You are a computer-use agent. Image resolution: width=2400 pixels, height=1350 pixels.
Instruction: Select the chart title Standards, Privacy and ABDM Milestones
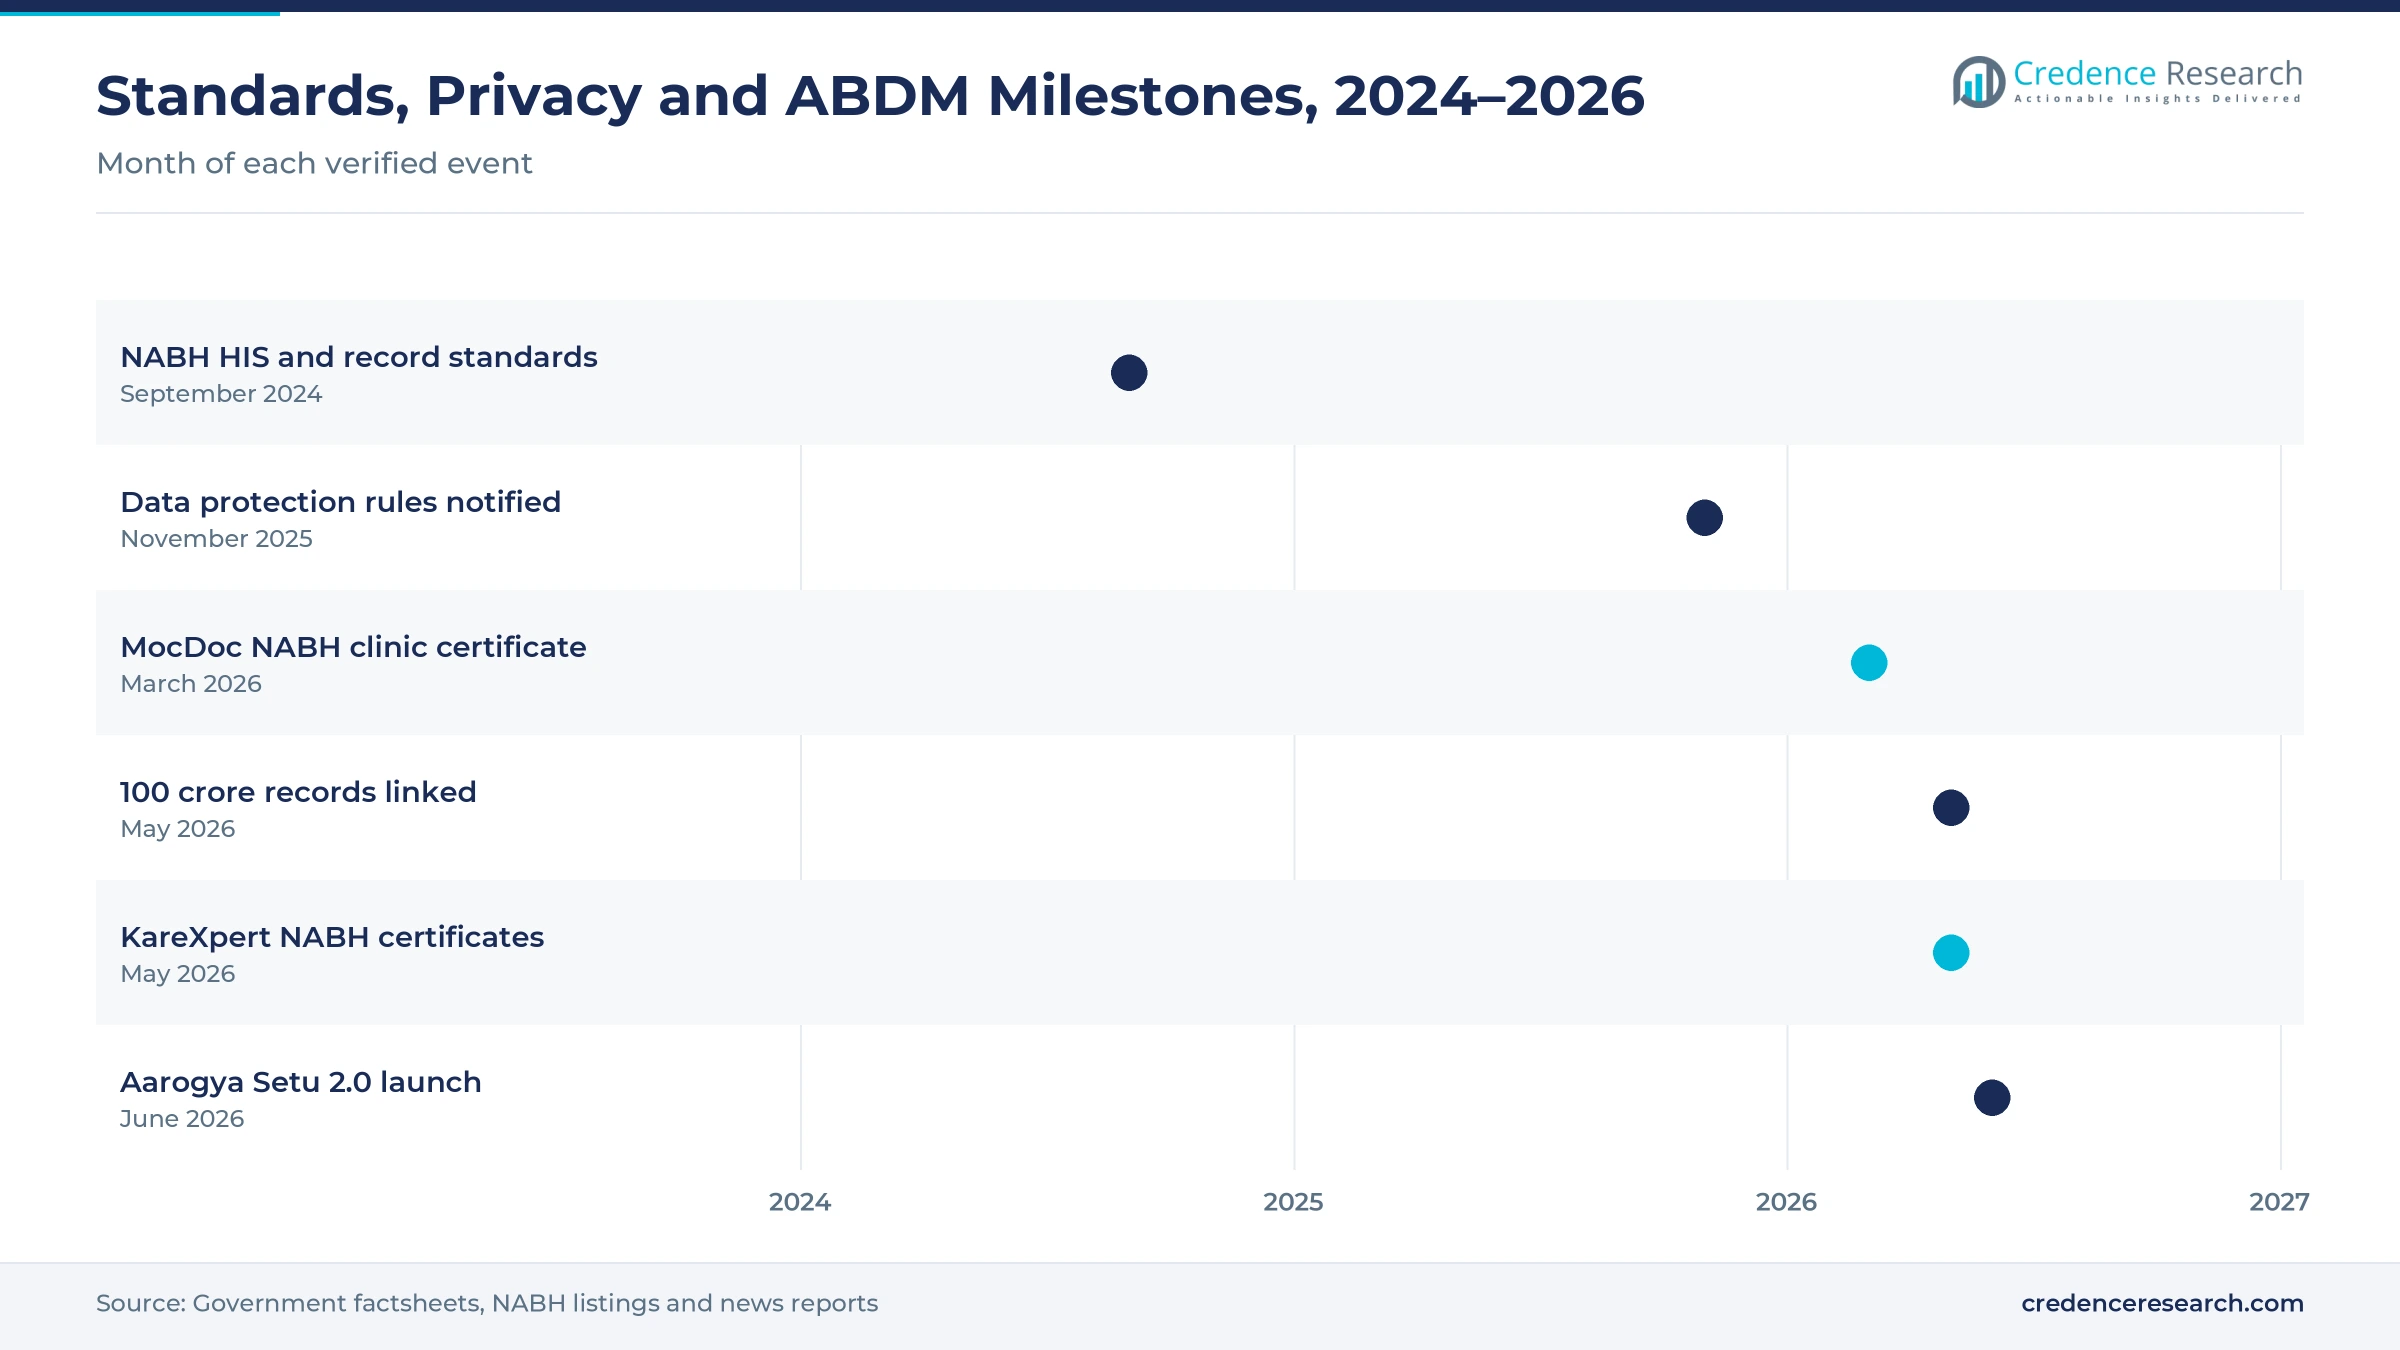870,97
